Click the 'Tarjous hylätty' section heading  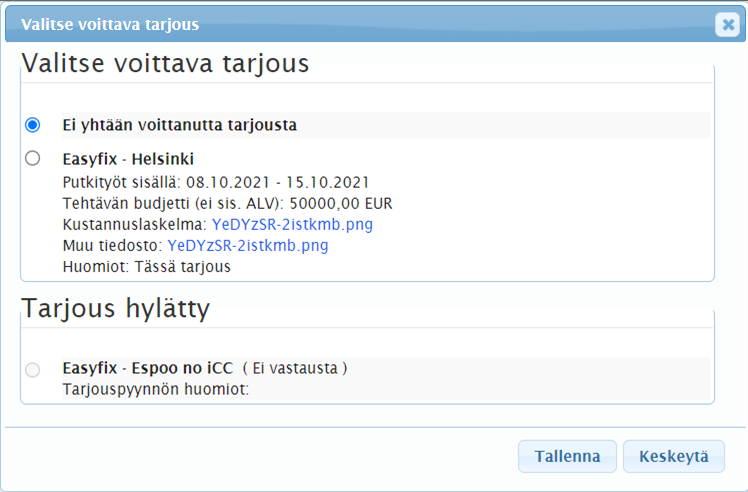pyautogui.click(x=115, y=309)
